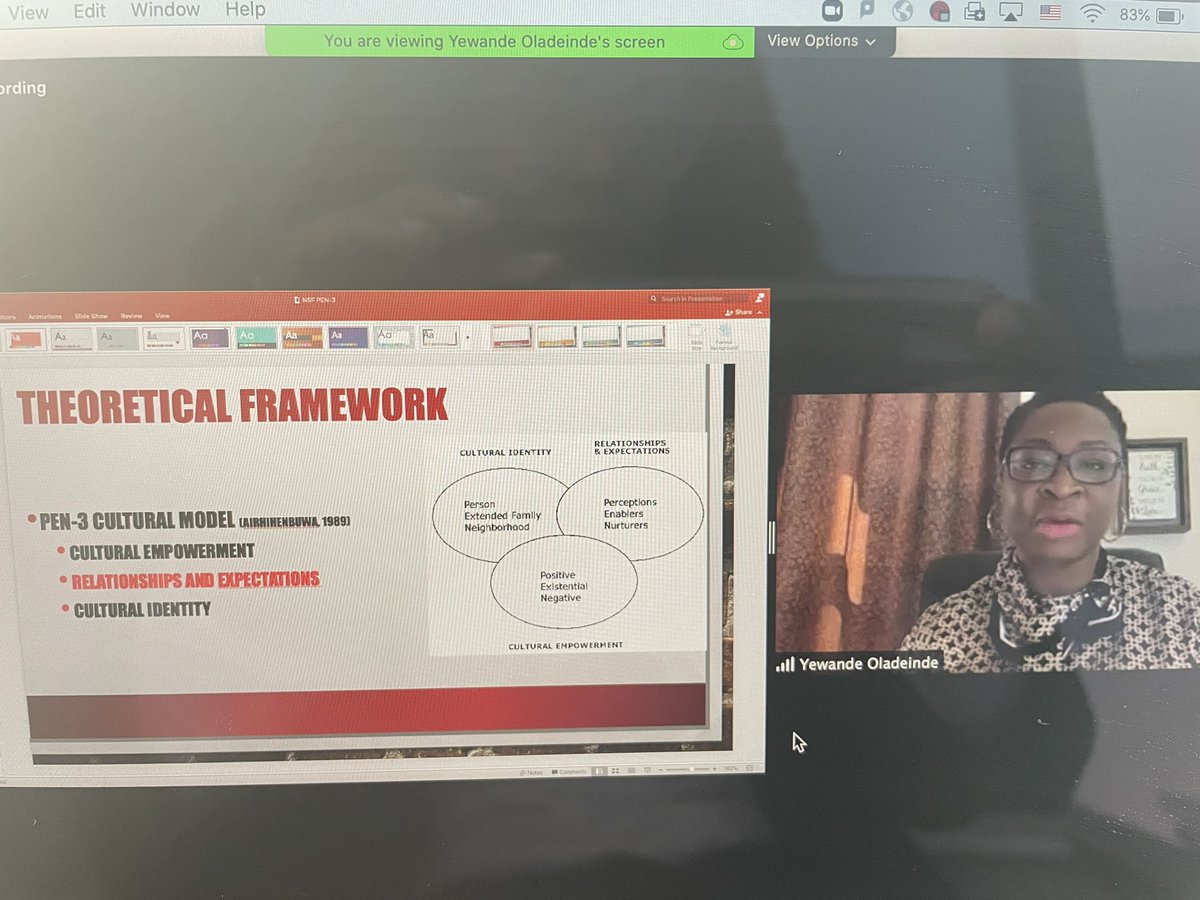Click the Theoretical Framework slide title
This screenshot has width=1200, height=900.
click(232, 405)
